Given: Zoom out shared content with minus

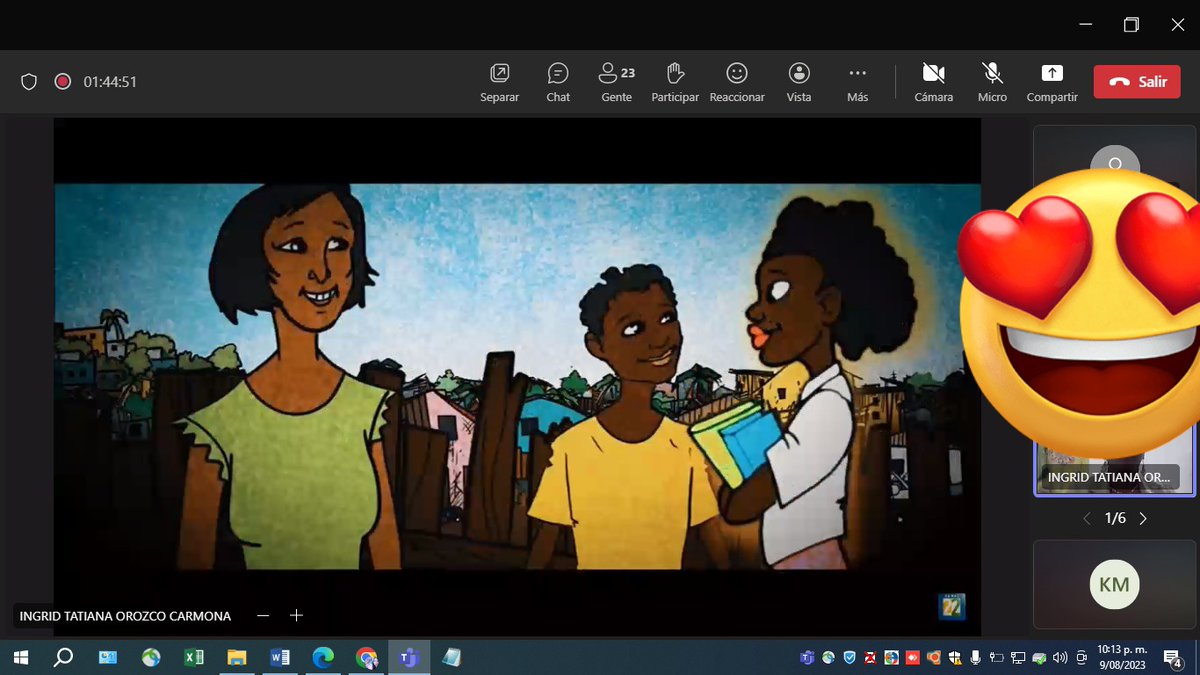Looking at the screenshot, I should [263, 616].
